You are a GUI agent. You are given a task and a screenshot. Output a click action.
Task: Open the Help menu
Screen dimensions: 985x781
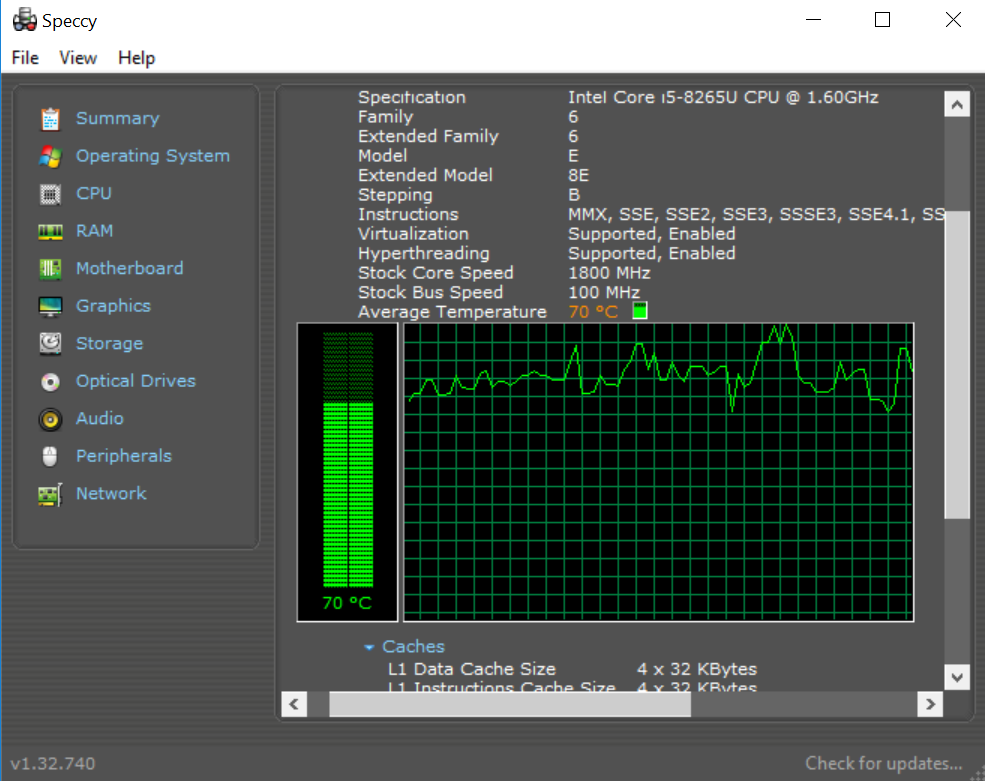136,58
